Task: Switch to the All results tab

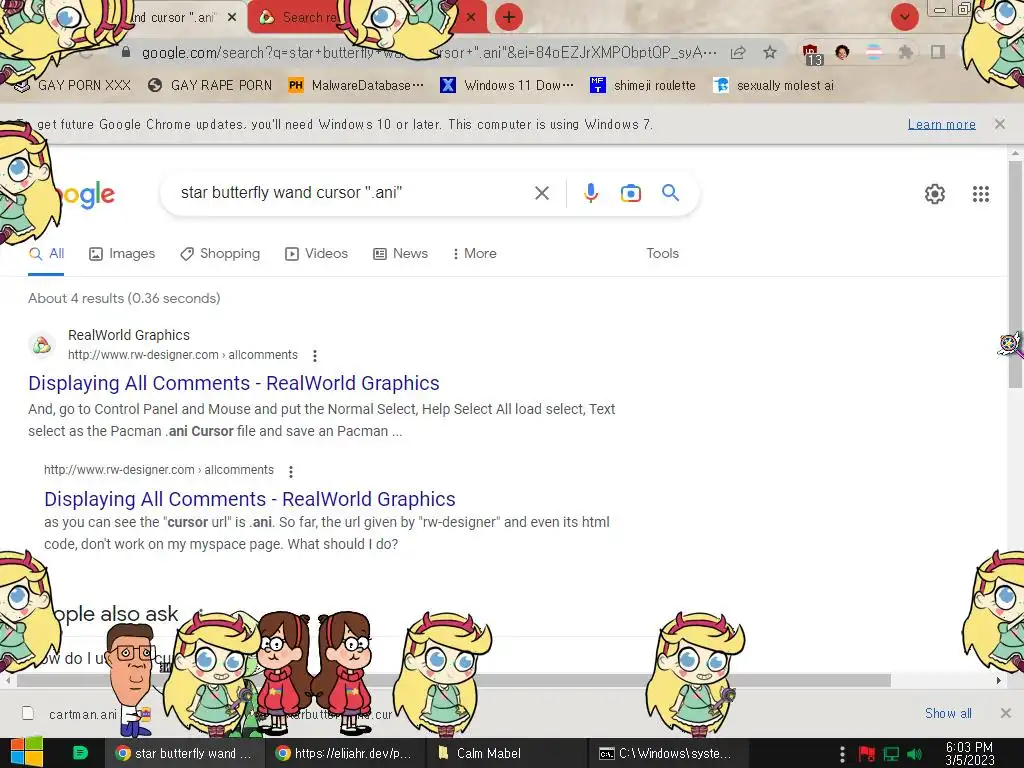Action: tap(46, 253)
